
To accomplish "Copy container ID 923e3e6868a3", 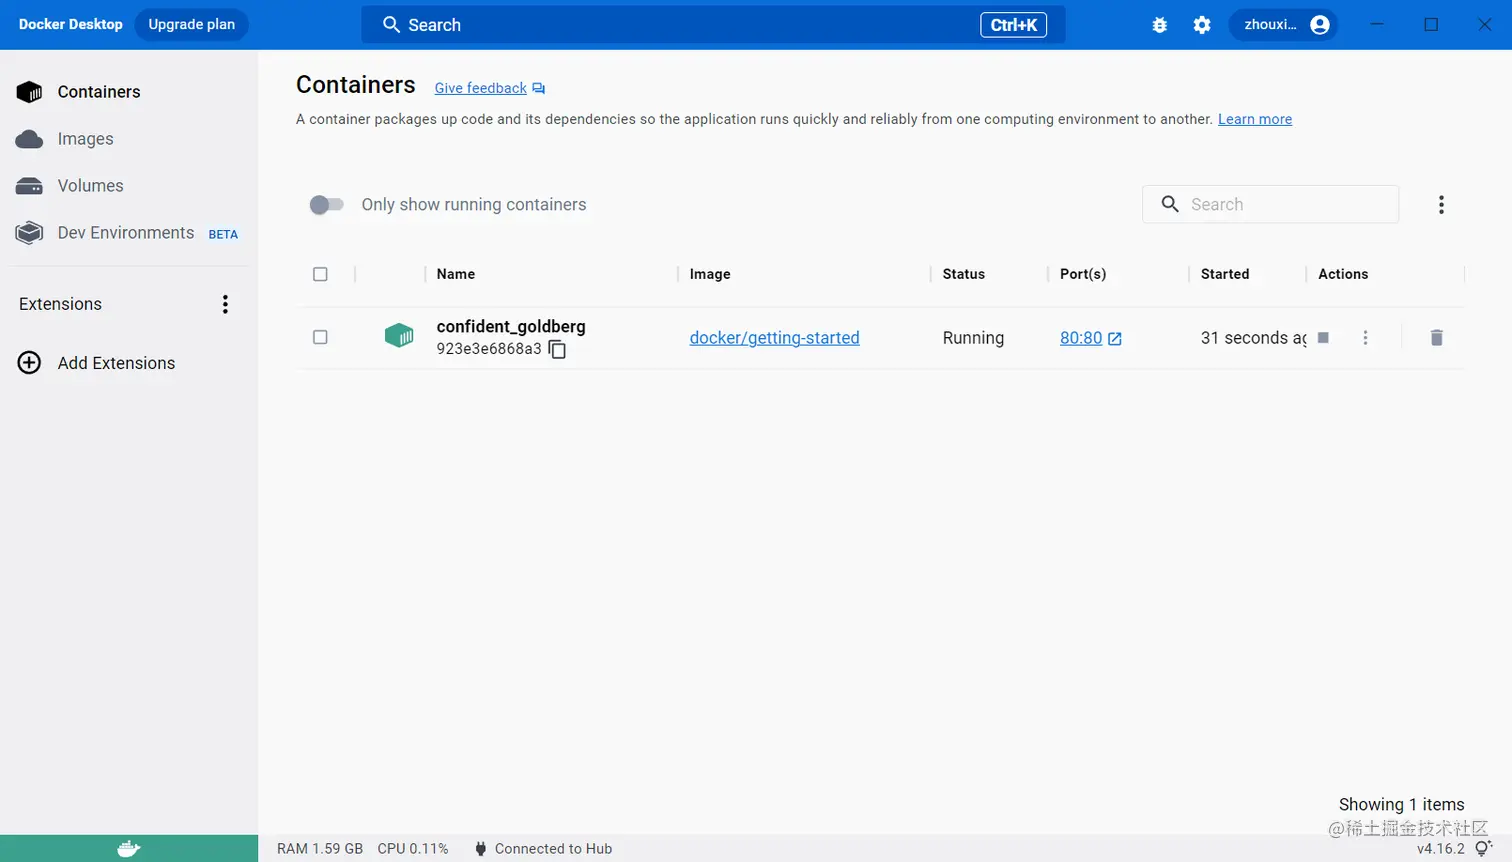I will pos(558,349).
